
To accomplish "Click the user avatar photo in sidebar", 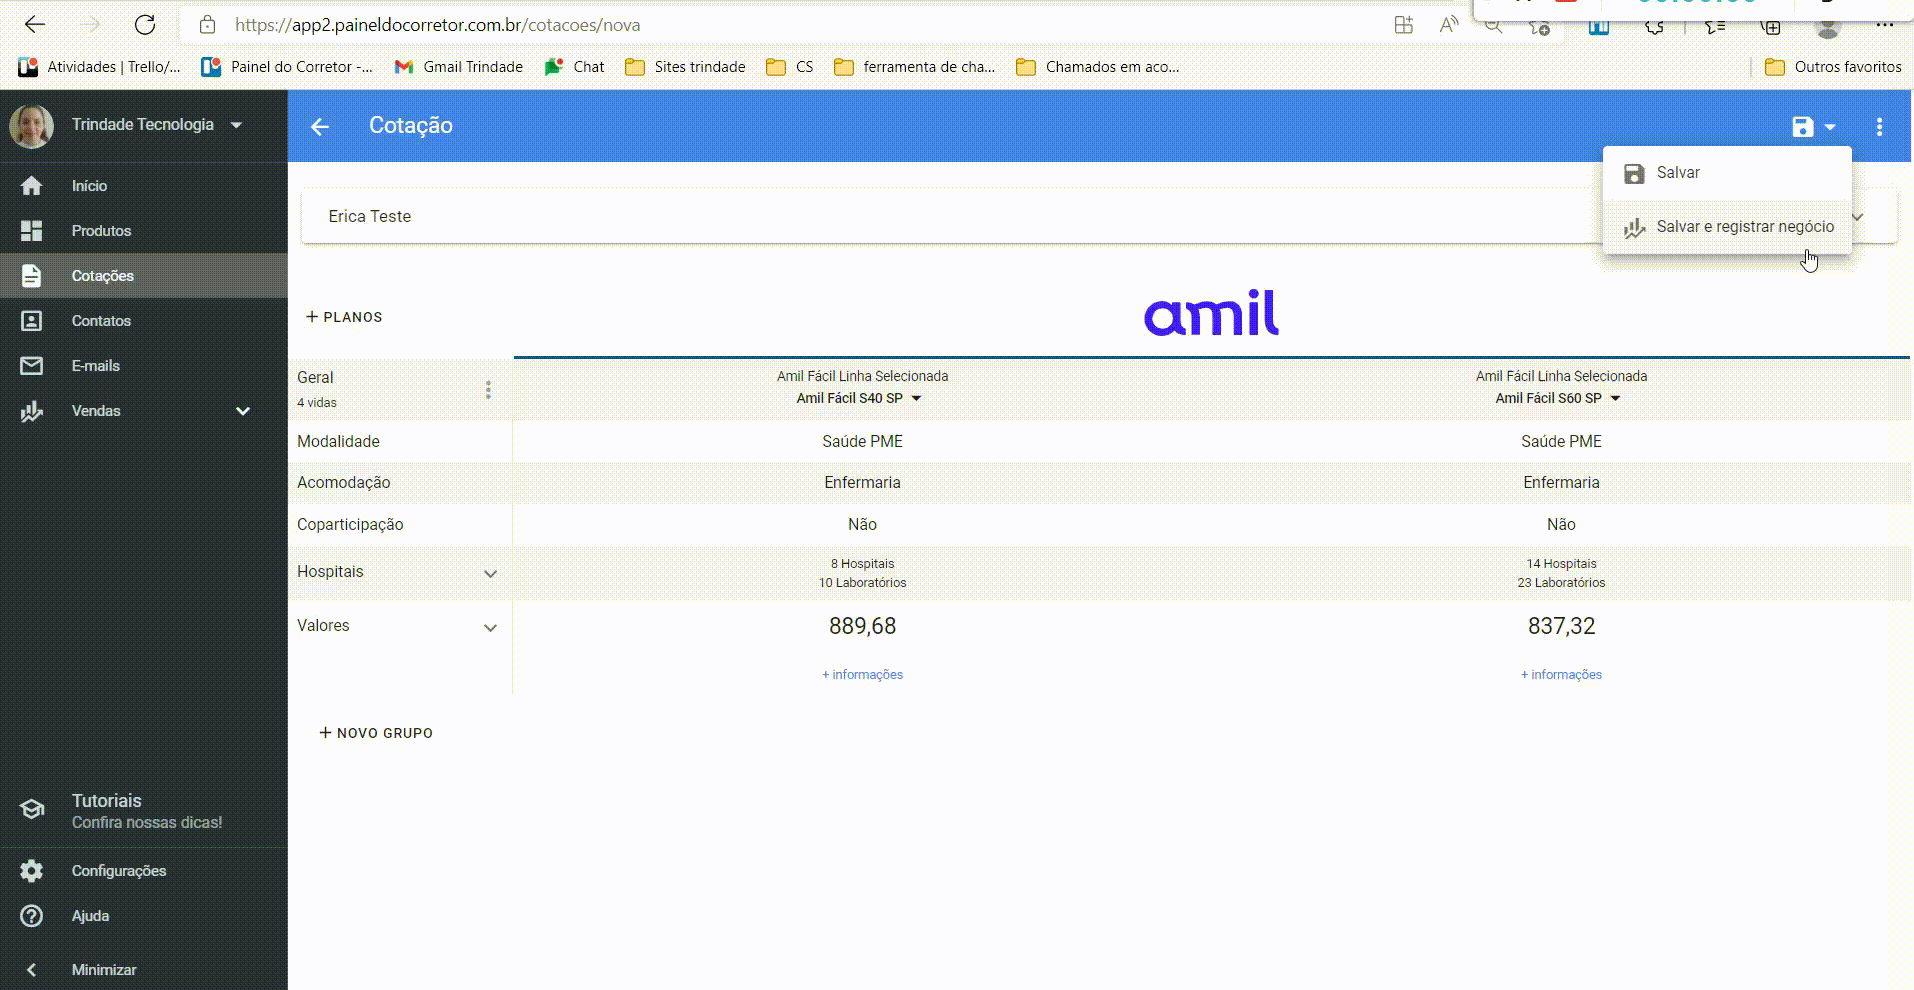I will (x=31, y=126).
